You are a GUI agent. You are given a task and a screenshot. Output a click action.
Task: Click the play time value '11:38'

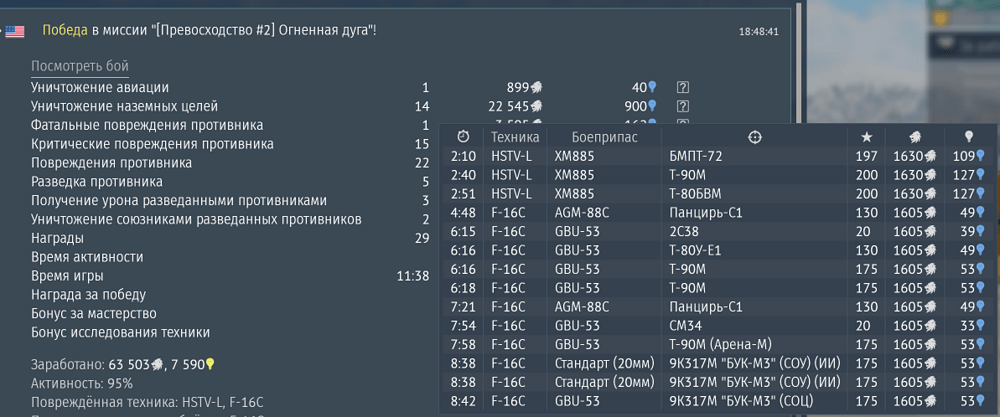point(413,276)
